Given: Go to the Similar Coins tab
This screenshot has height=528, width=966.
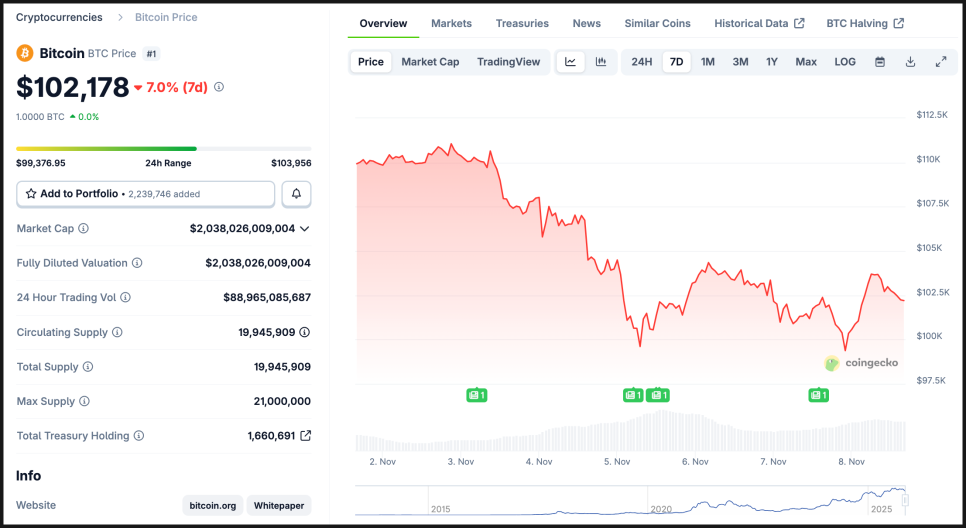Looking at the screenshot, I should (657, 23).
